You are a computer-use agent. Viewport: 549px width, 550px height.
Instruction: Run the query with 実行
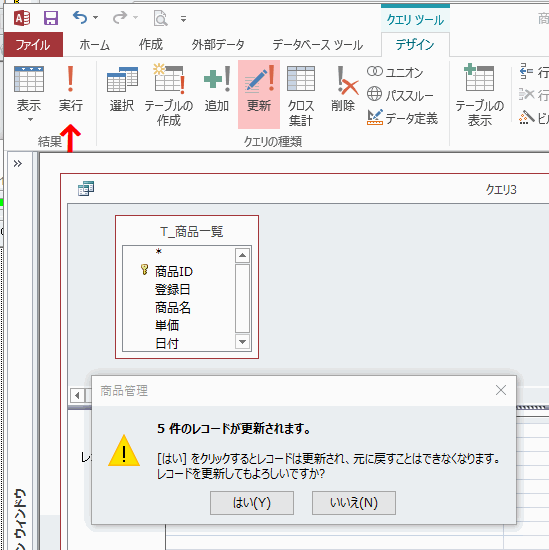click(x=71, y=89)
